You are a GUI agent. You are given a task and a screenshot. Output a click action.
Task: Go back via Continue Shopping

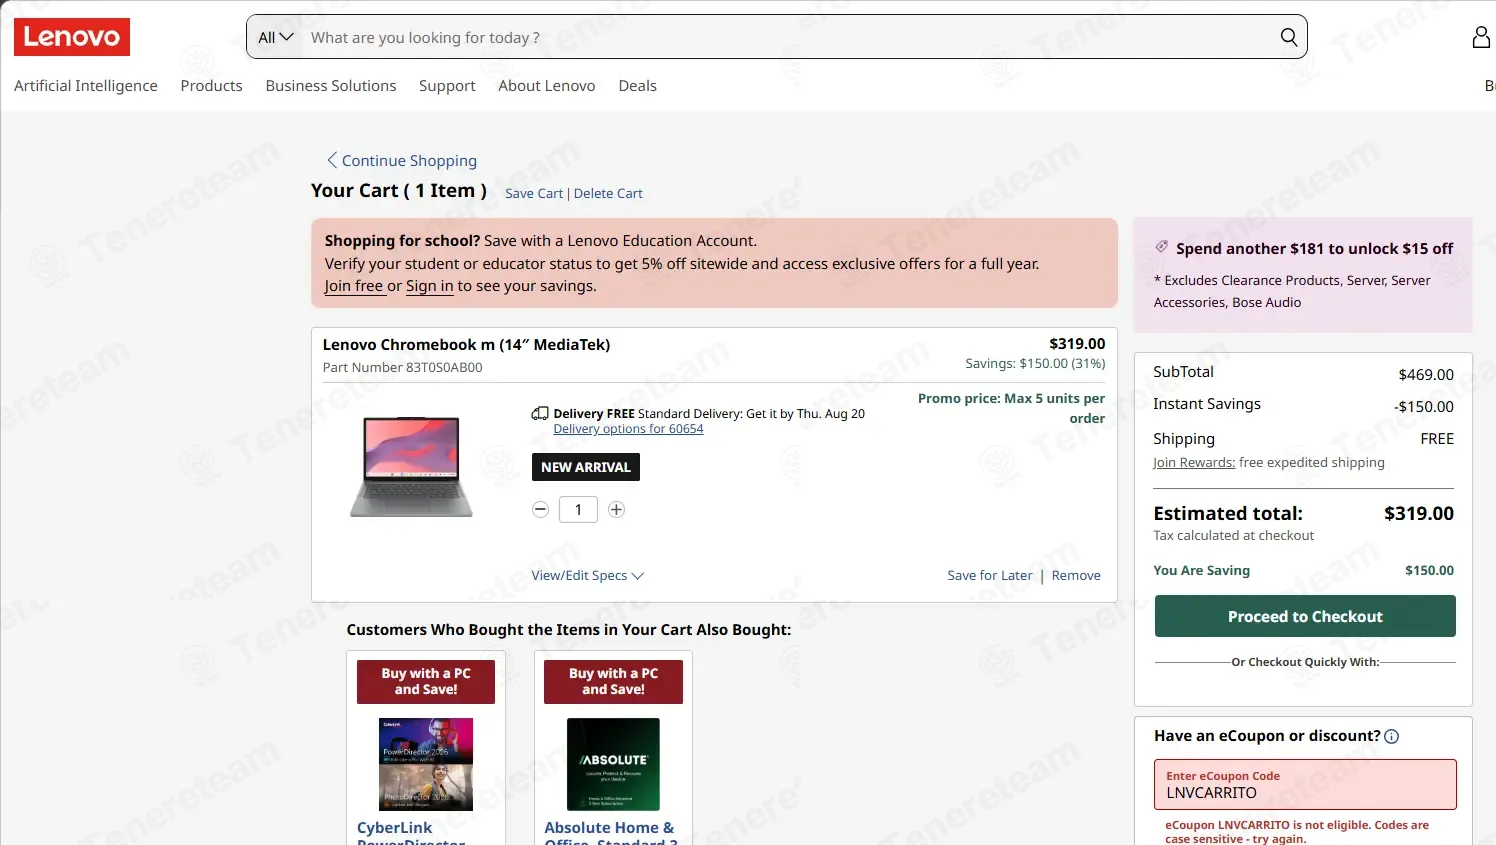click(402, 160)
